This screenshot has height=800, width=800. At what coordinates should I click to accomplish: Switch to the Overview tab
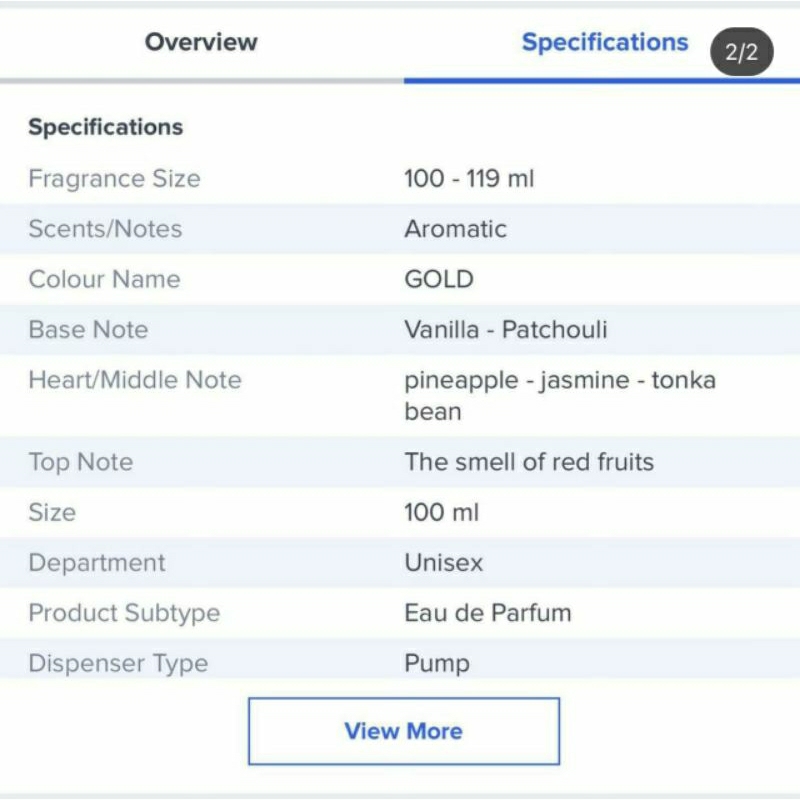pos(201,42)
